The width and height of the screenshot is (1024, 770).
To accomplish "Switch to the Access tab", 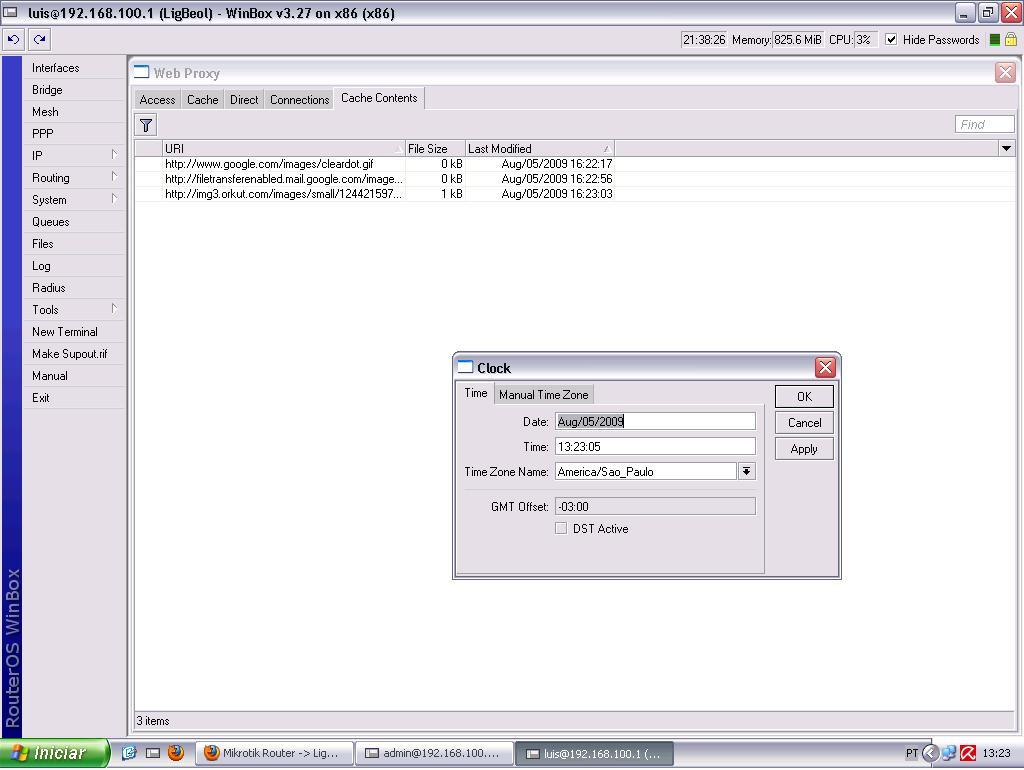I will click(157, 100).
